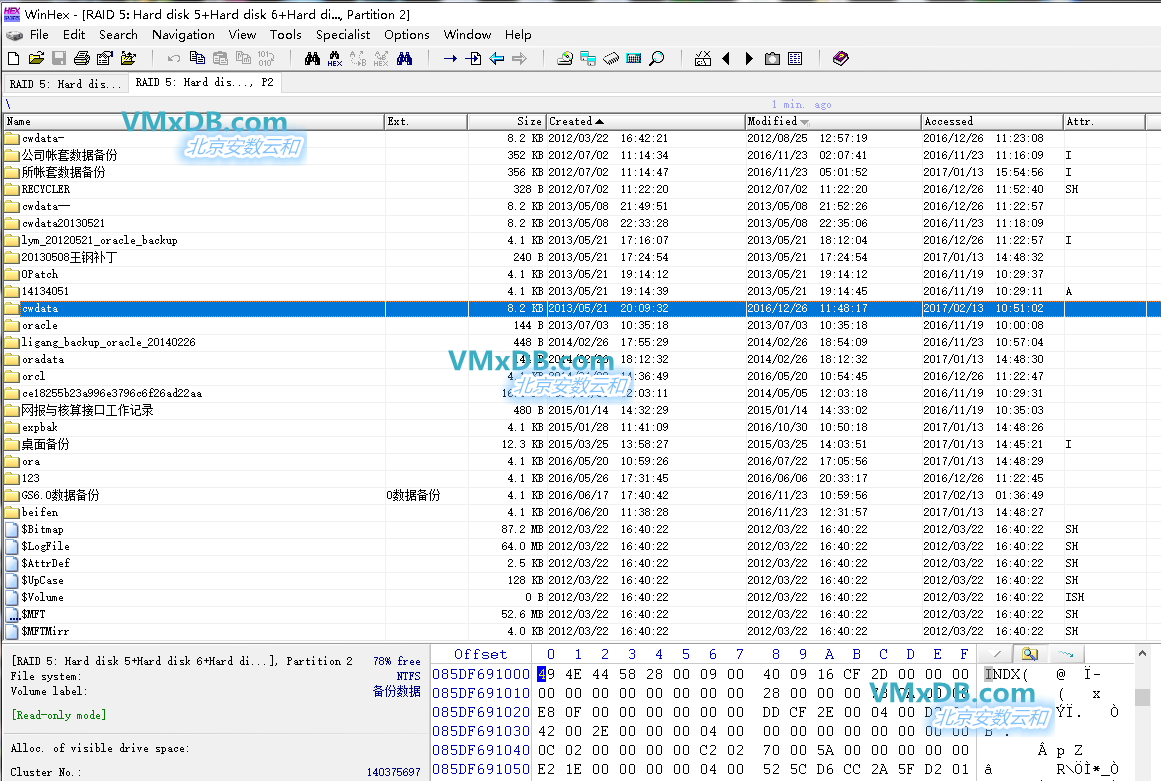Click the Find Text binoculars icon

click(312, 58)
